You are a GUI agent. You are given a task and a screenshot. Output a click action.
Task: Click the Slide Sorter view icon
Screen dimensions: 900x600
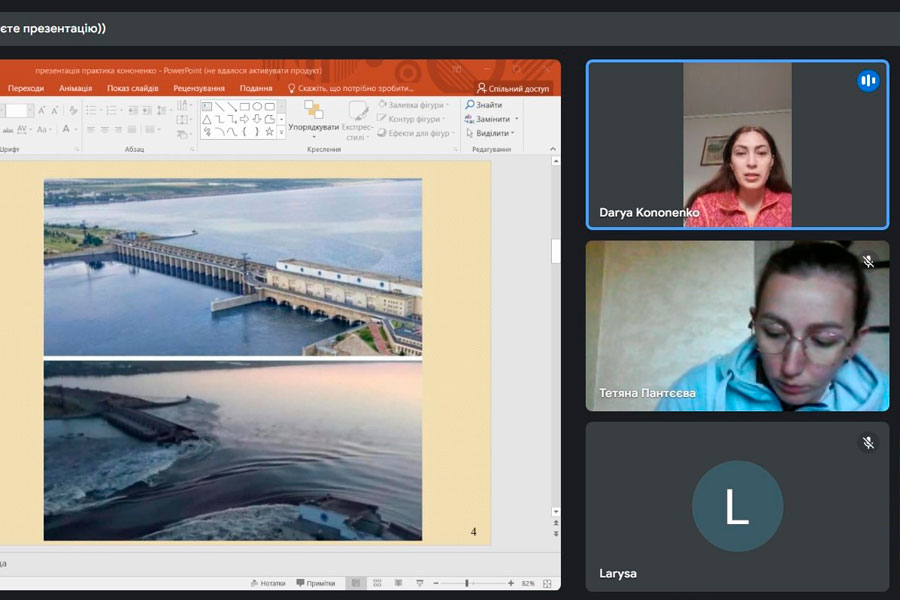point(378,583)
